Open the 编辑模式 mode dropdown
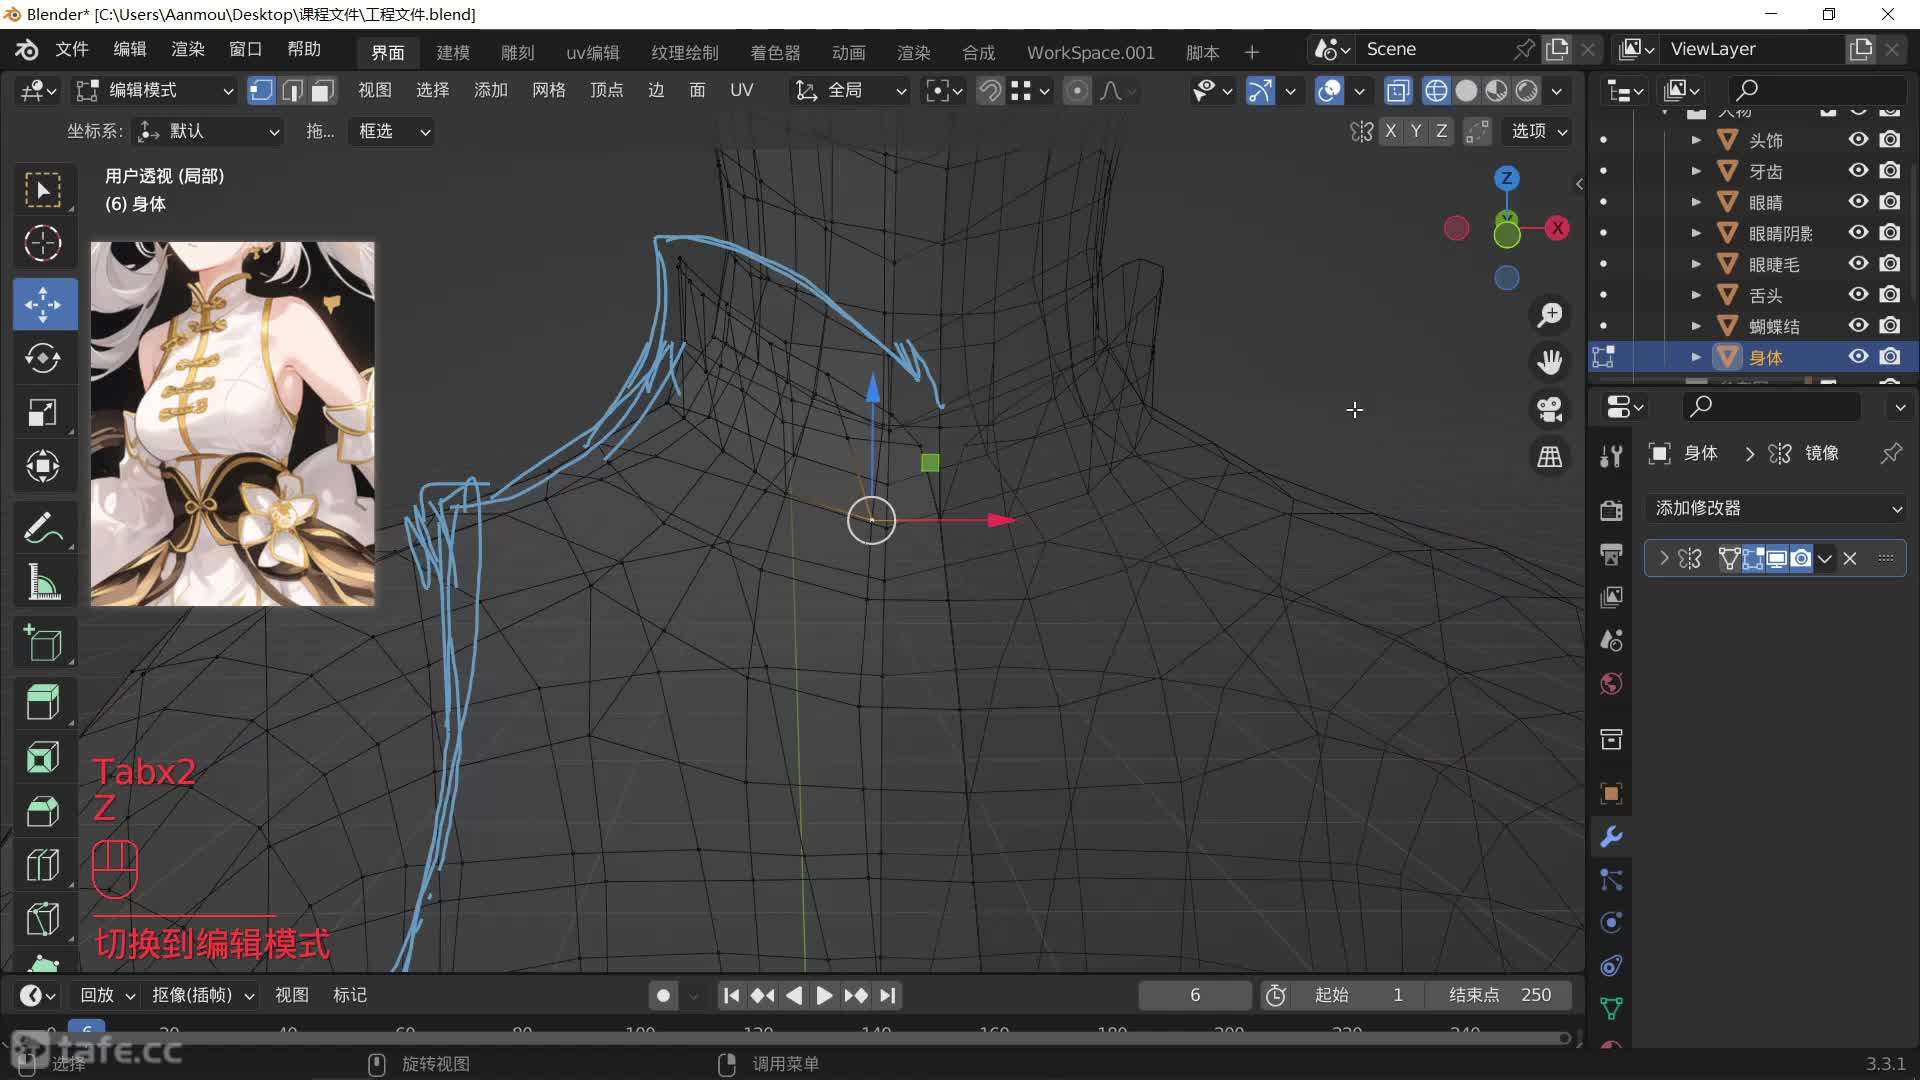 click(155, 91)
